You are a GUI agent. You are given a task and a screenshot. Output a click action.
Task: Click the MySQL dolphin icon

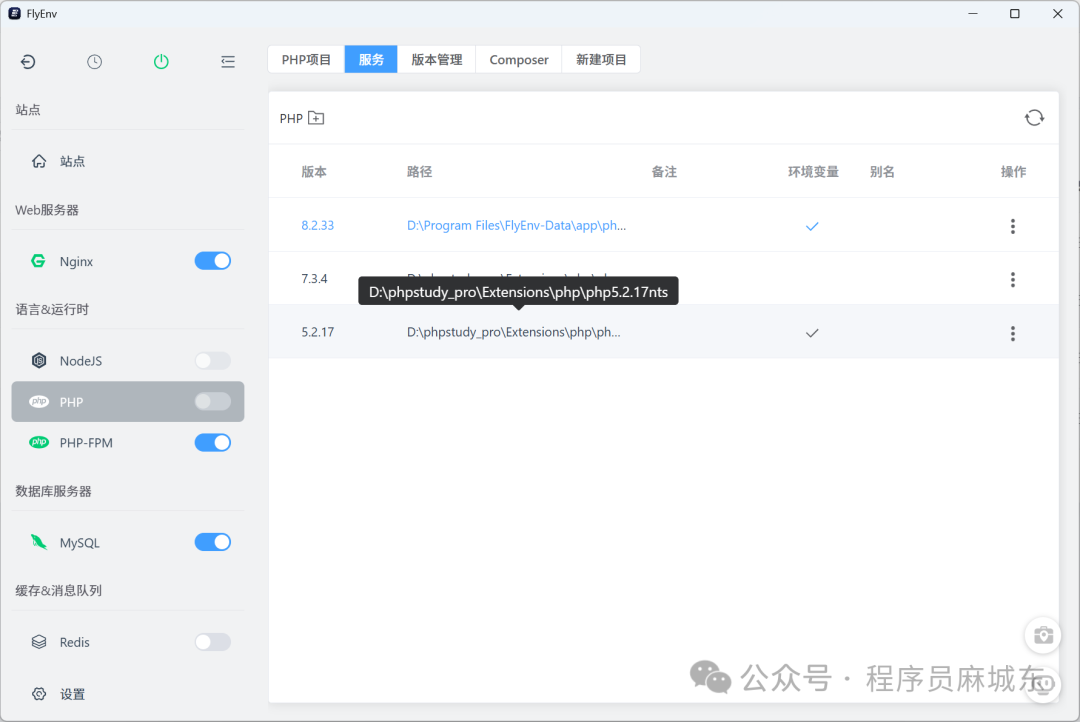(39, 542)
